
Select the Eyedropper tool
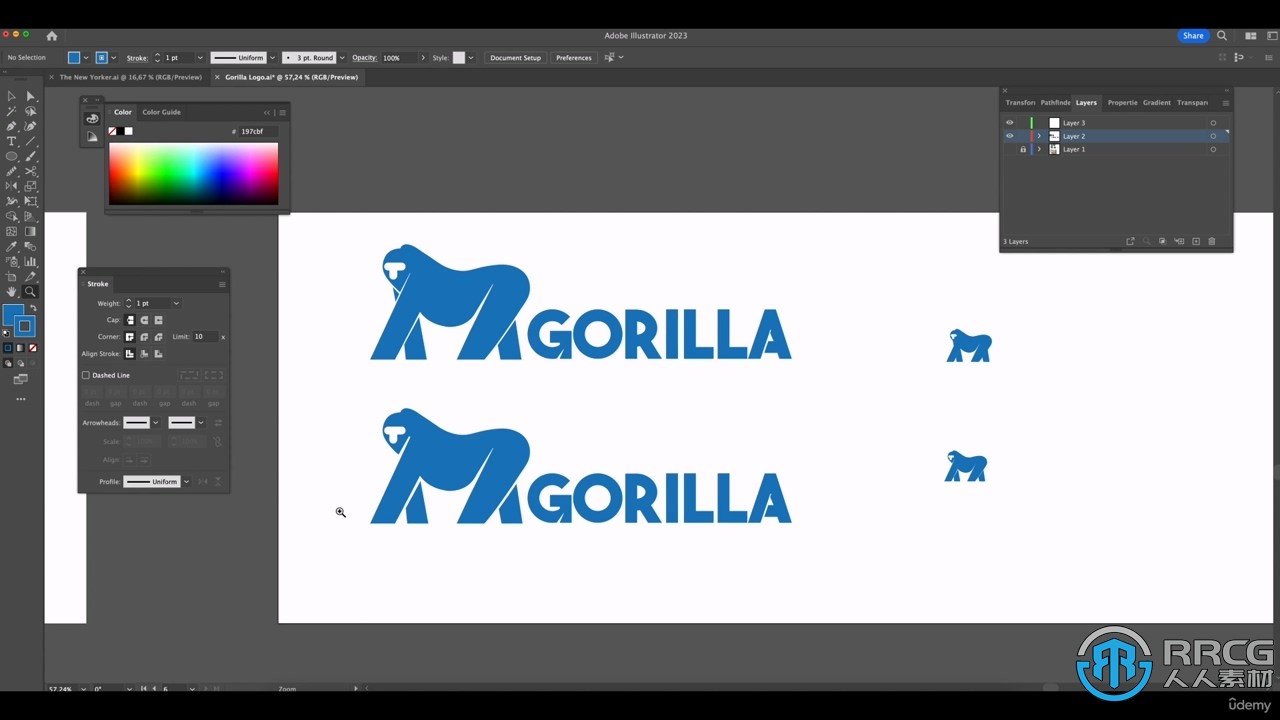pyautogui.click(x=11, y=247)
